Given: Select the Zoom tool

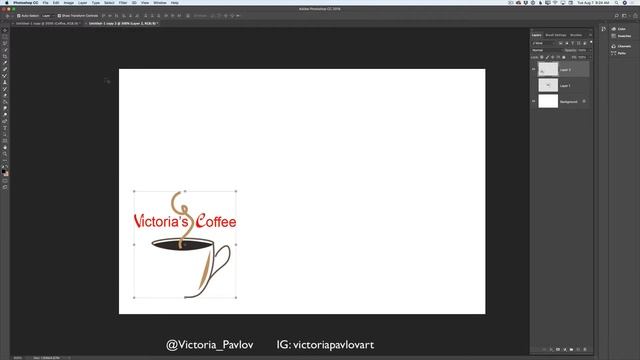Looking at the screenshot, I should 5,153.
